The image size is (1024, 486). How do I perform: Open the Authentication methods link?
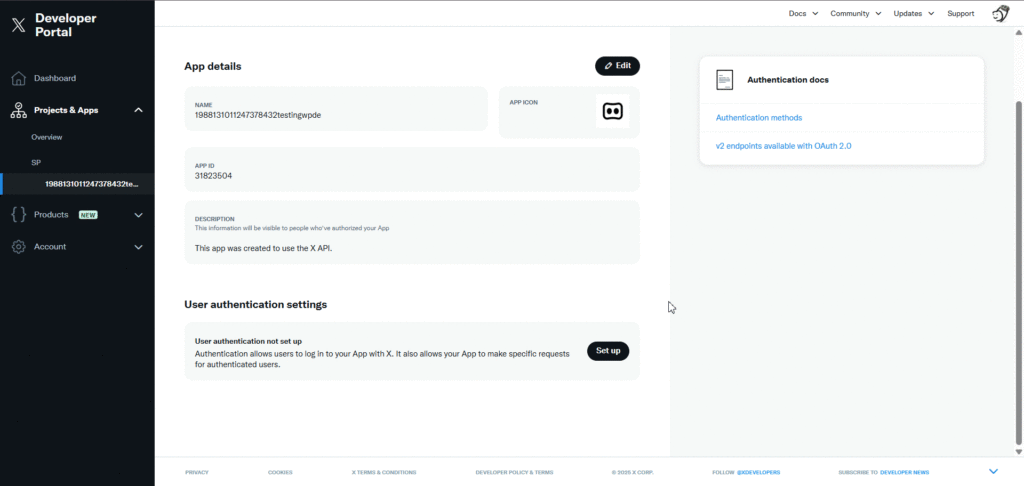(759, 118)
